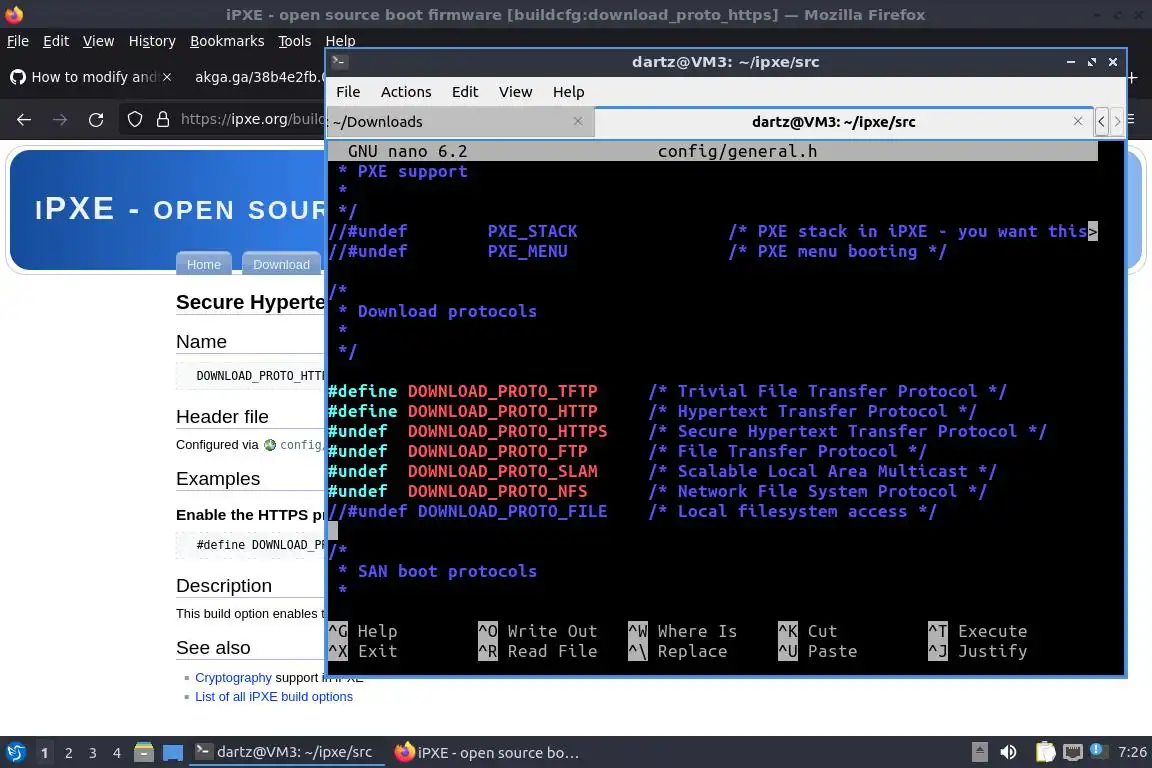Image resolution: width=1152 pixels, height=768 pixels.
Task: Open the start menu icon in the taskbar
Action: coord(15,753)
